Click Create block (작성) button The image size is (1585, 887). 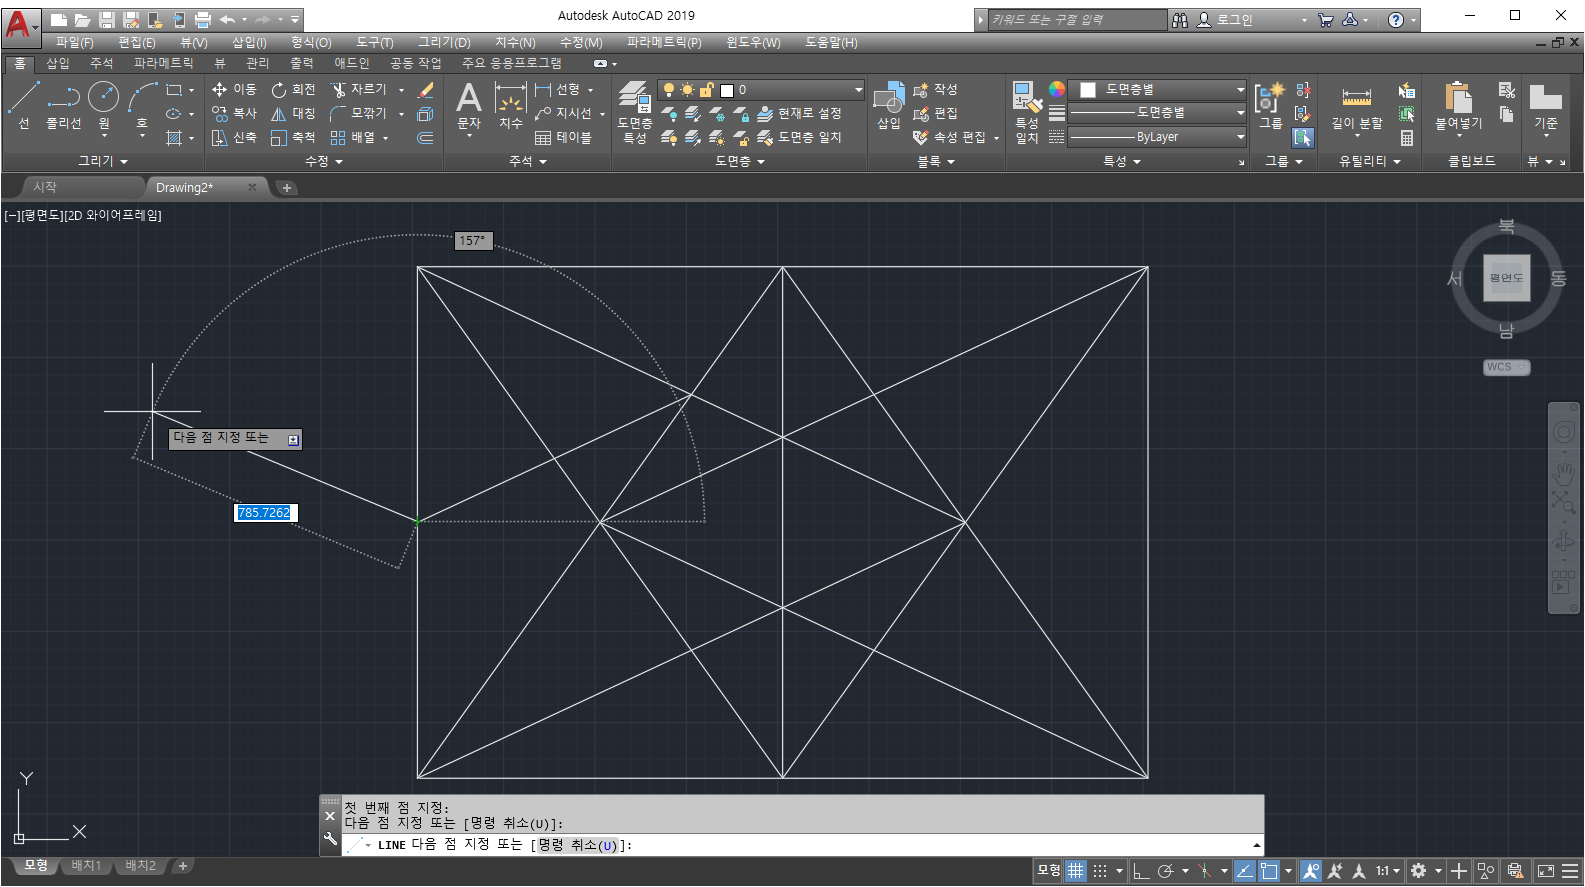click(x=936, y=89)
